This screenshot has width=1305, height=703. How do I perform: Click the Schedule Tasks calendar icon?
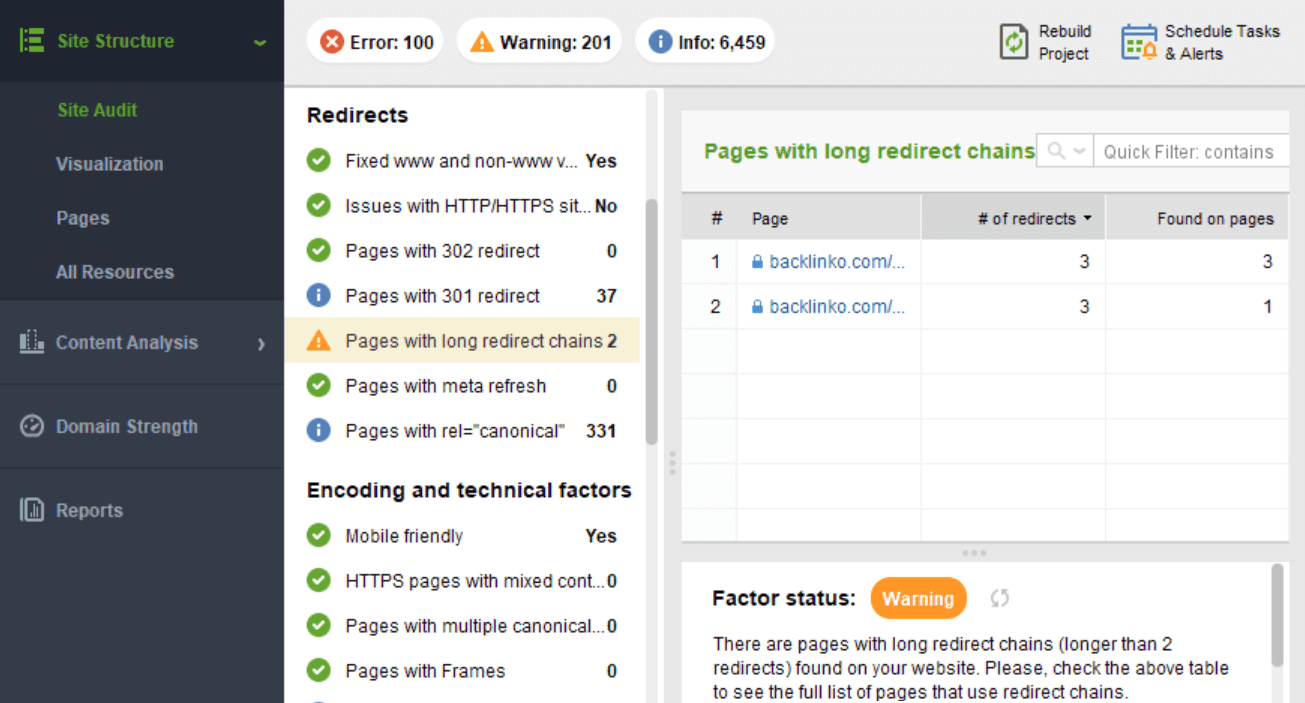pos(1138,42)
